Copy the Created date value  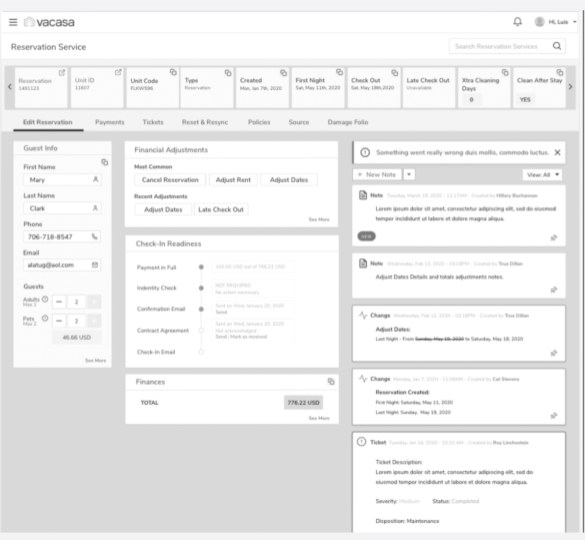[x=284, y=73]
